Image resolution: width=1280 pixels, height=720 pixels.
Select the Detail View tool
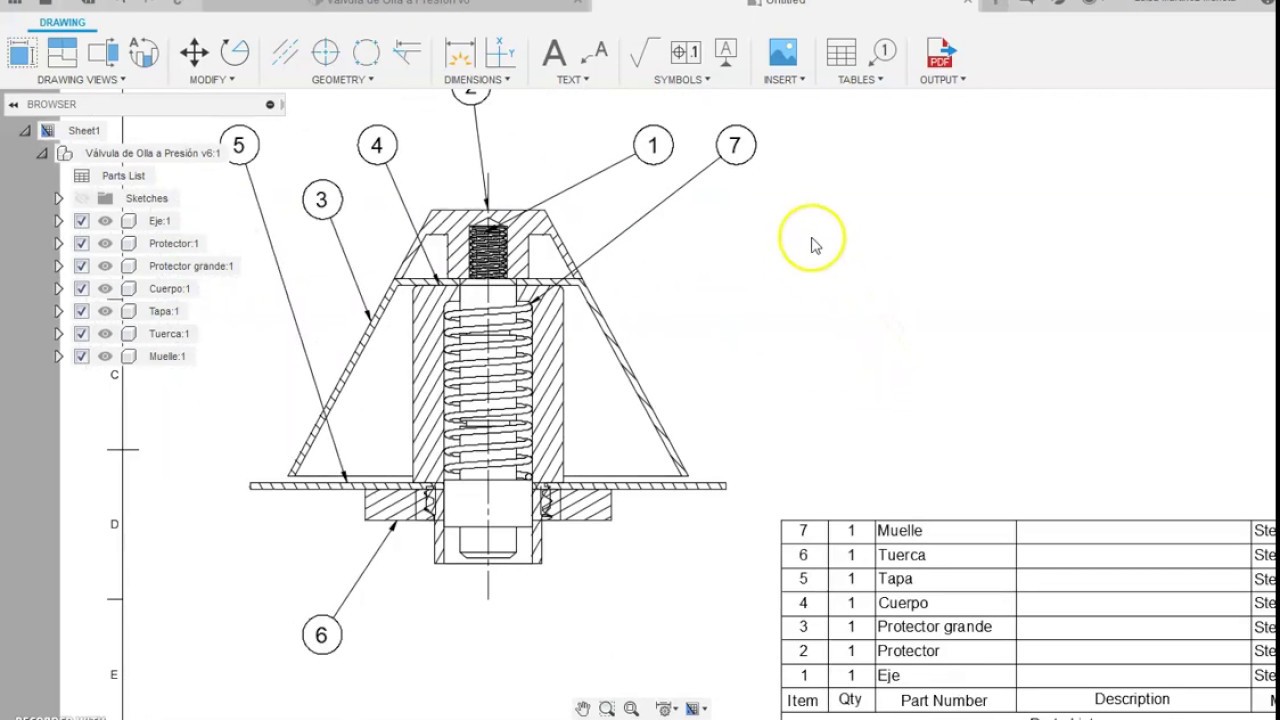click(143, 52)
